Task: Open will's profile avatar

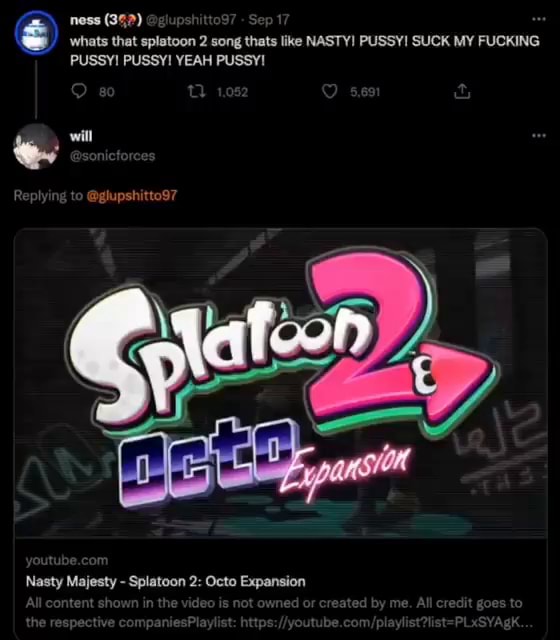Action: (x=36, y=147)
